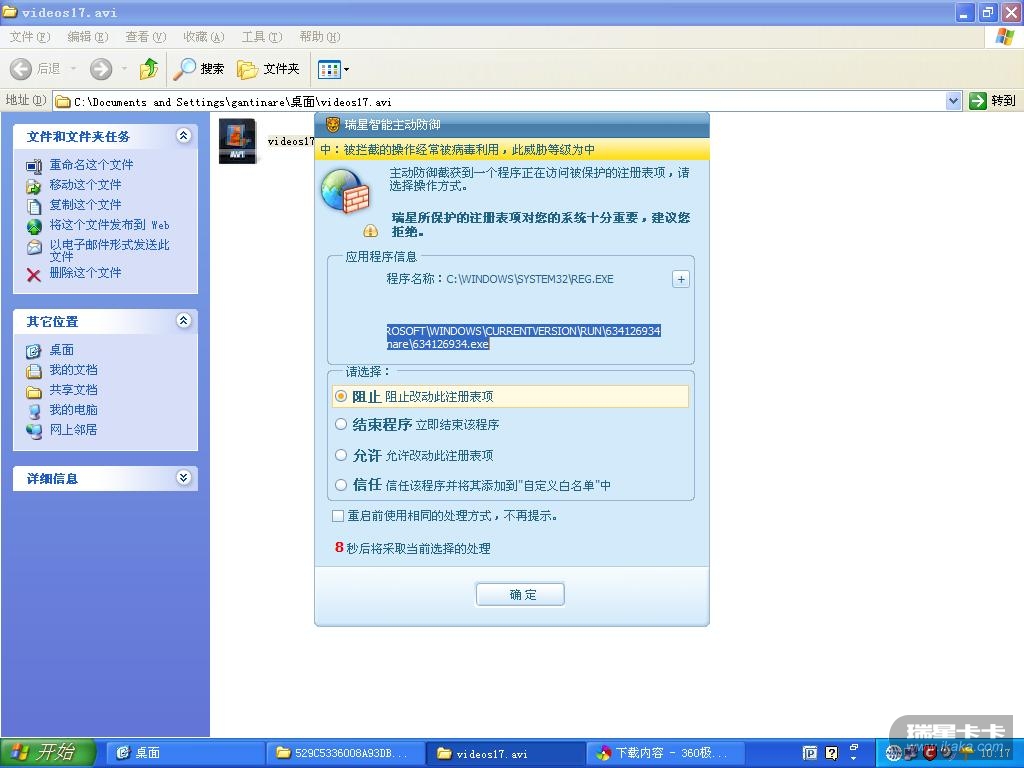The height and width of the screenshot is (768, 1024).
Task: Click the red C tray icon
Action: point(929,754)
